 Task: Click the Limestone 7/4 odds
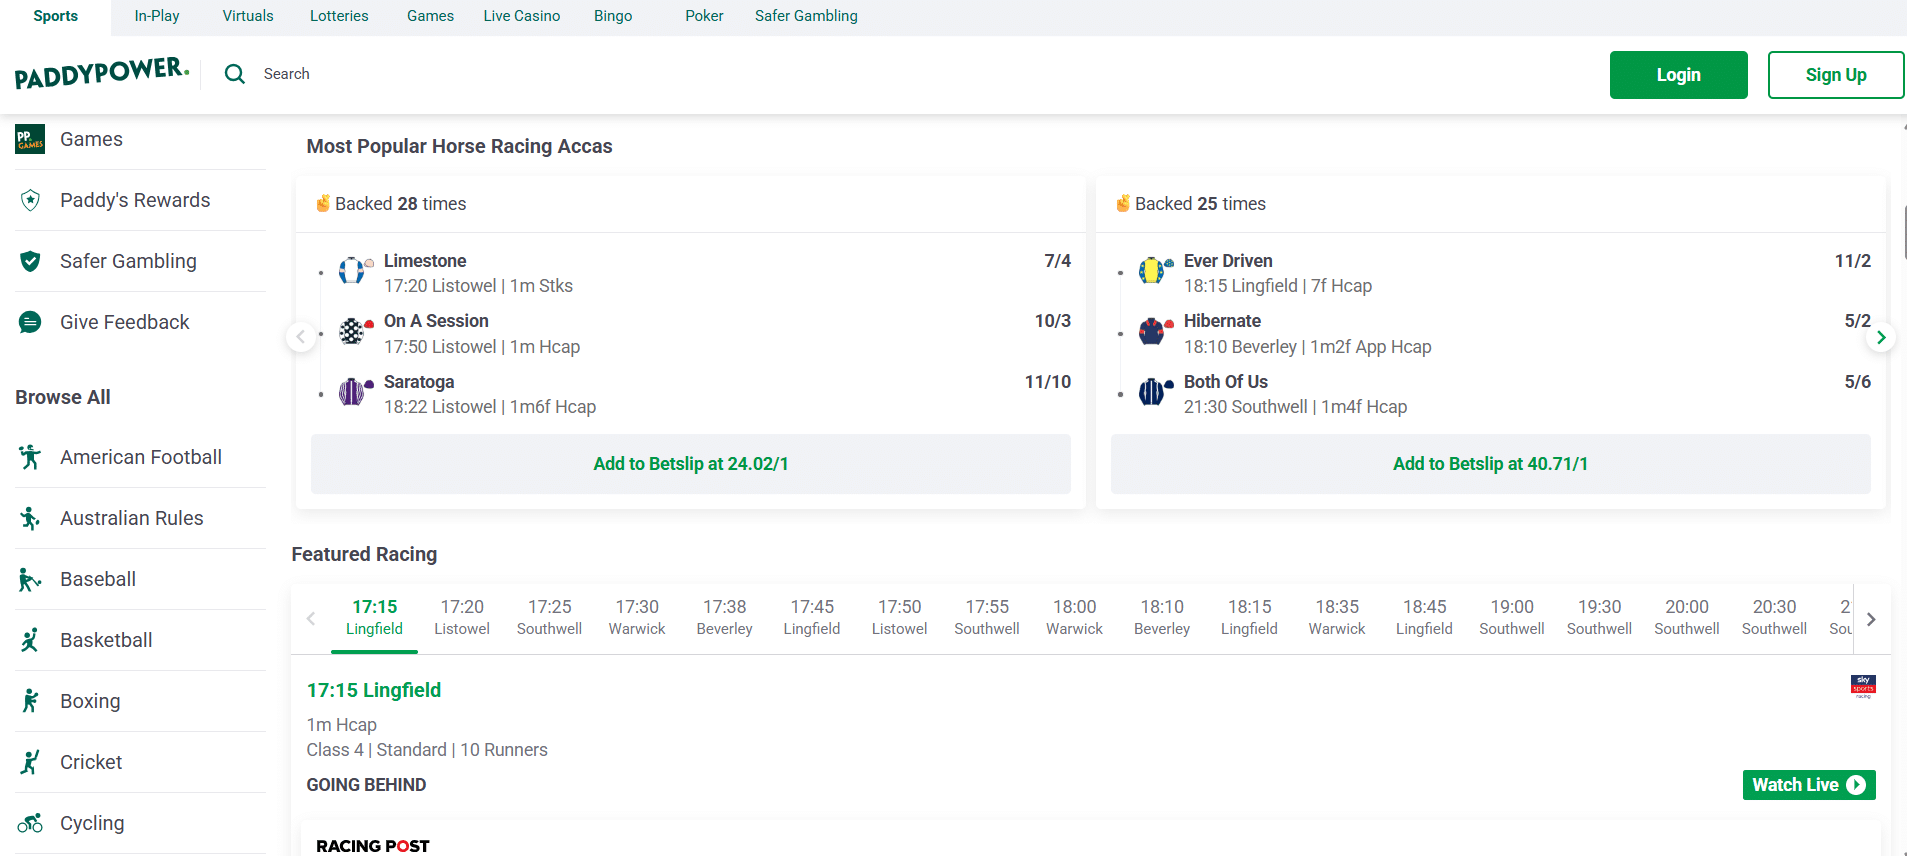(1057, 261)
